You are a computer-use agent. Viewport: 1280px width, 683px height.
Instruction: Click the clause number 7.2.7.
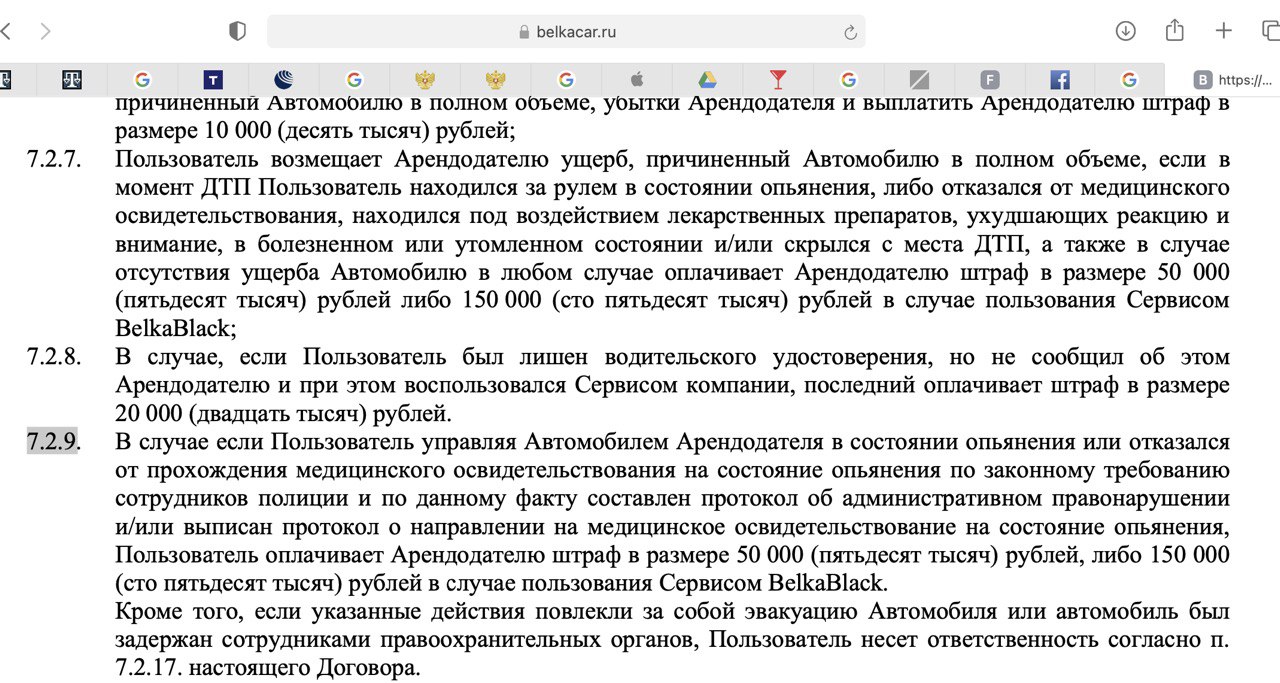(53, 159)
